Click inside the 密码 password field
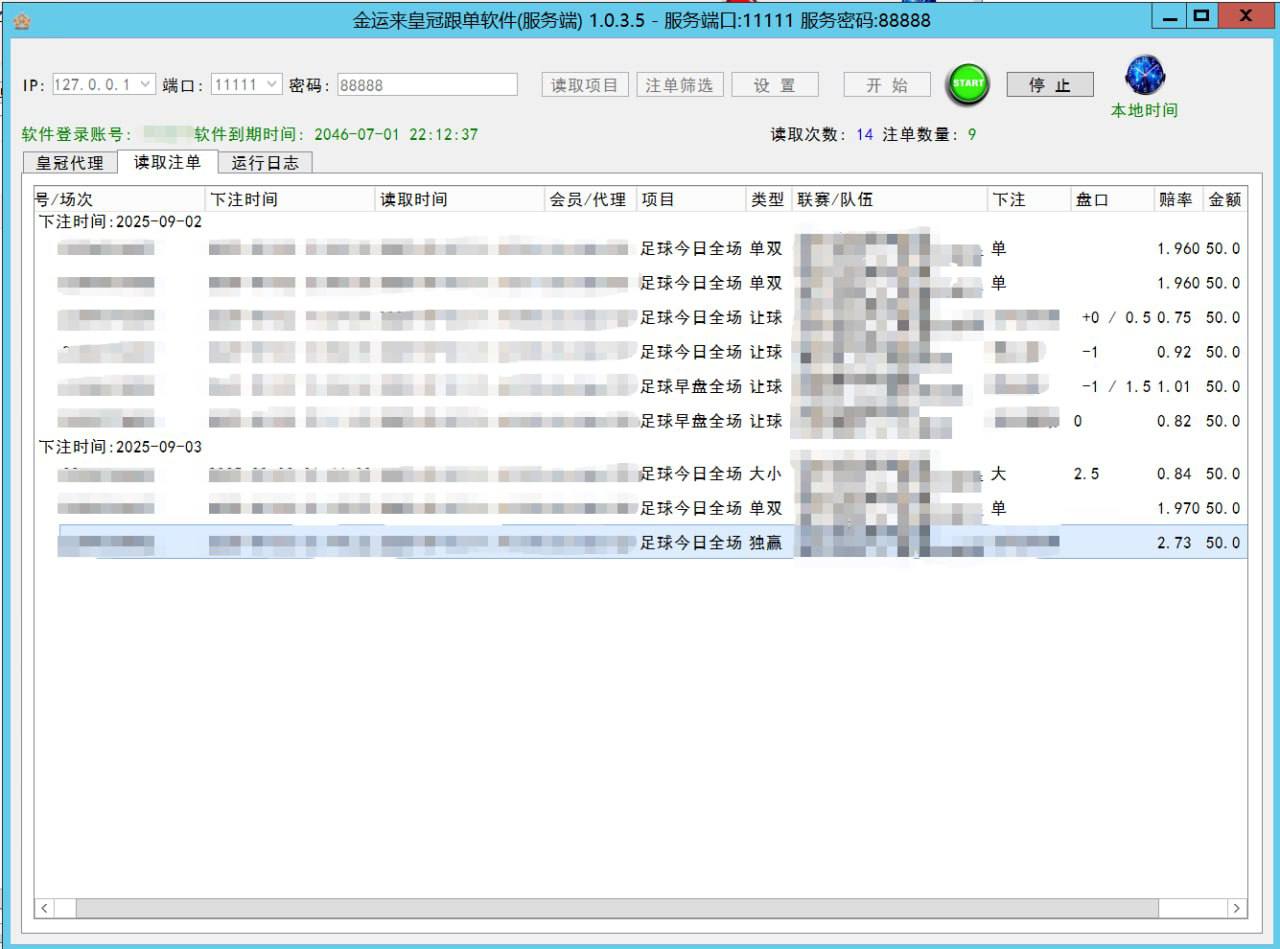 [x=425, y=84]
